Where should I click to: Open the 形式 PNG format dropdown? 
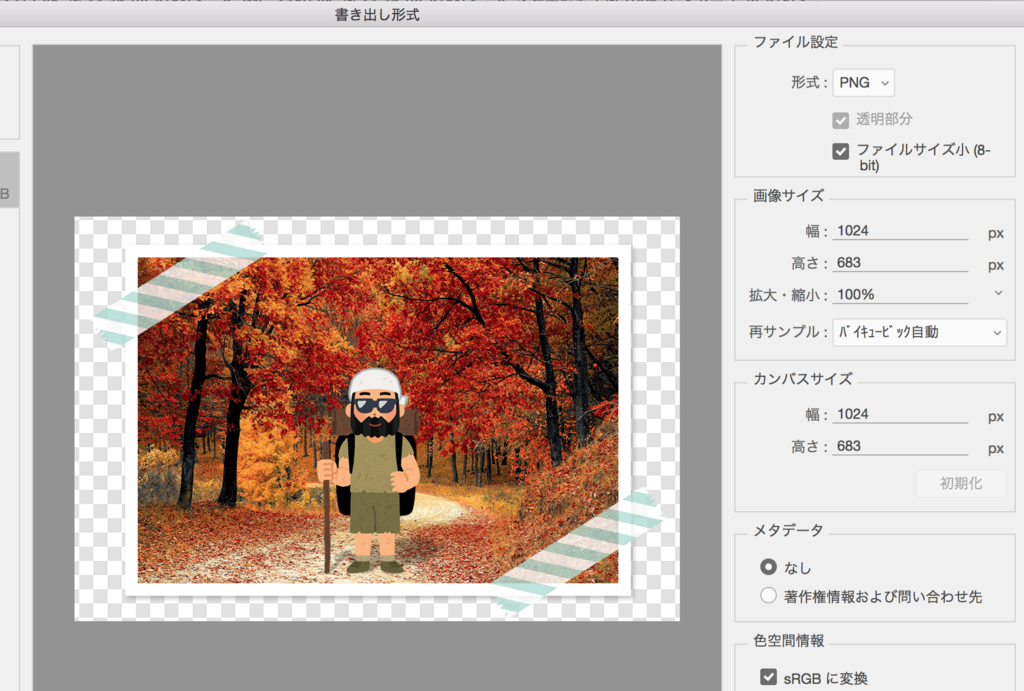click(863, 83)
